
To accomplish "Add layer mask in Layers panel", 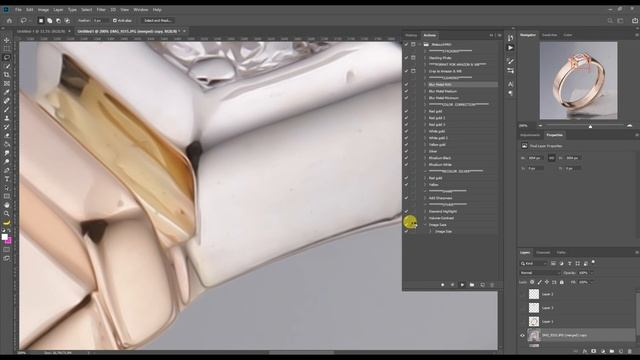I will pyautogui.click(x=593, y=351).
